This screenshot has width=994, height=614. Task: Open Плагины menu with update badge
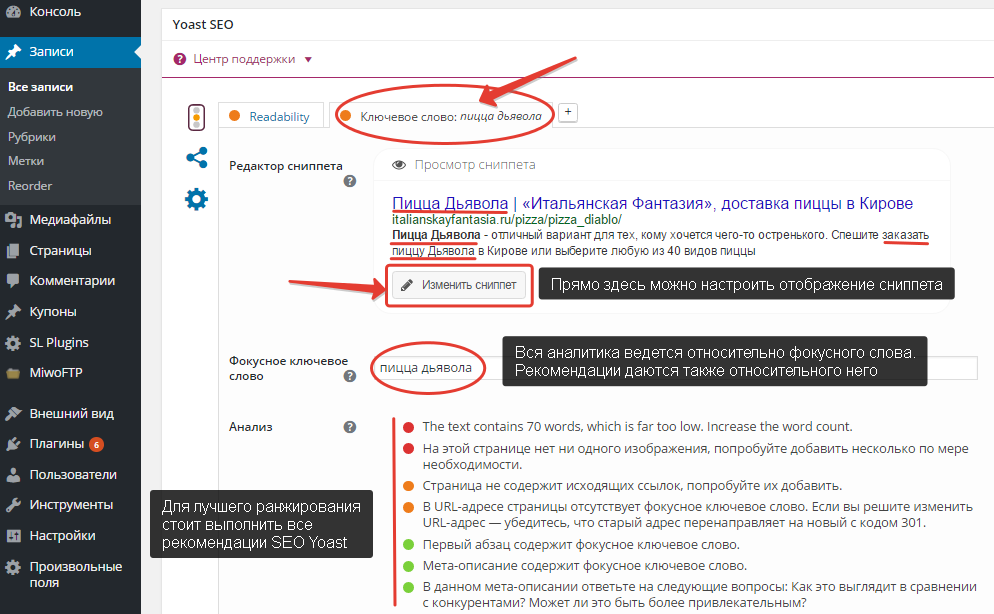(60, 444)
